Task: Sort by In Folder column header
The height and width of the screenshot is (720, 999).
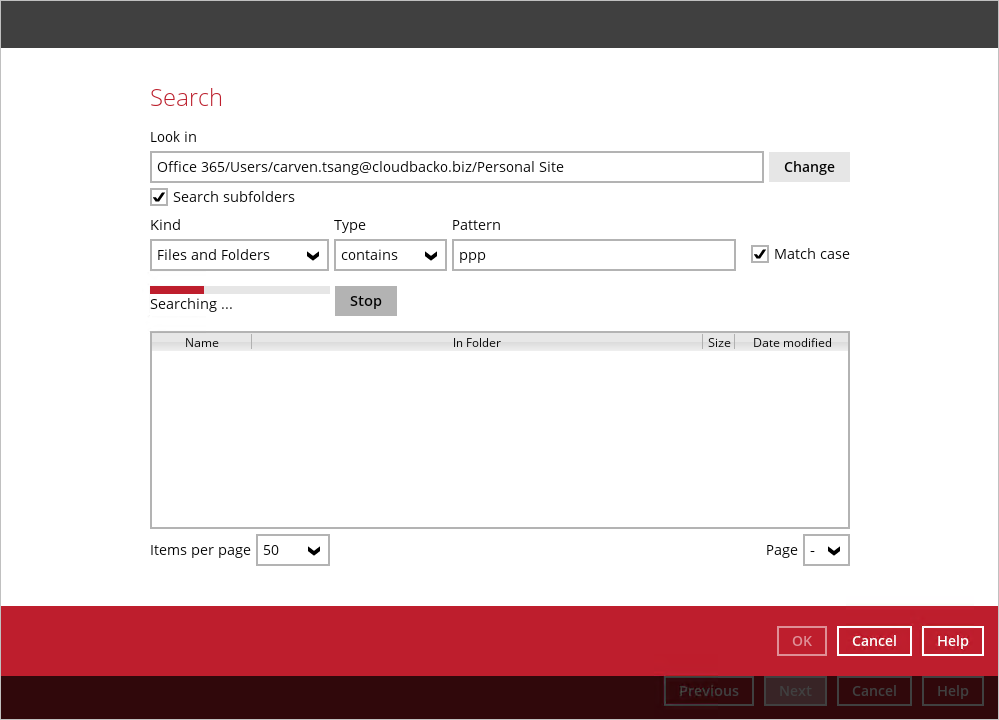Action: pos(477,342)
